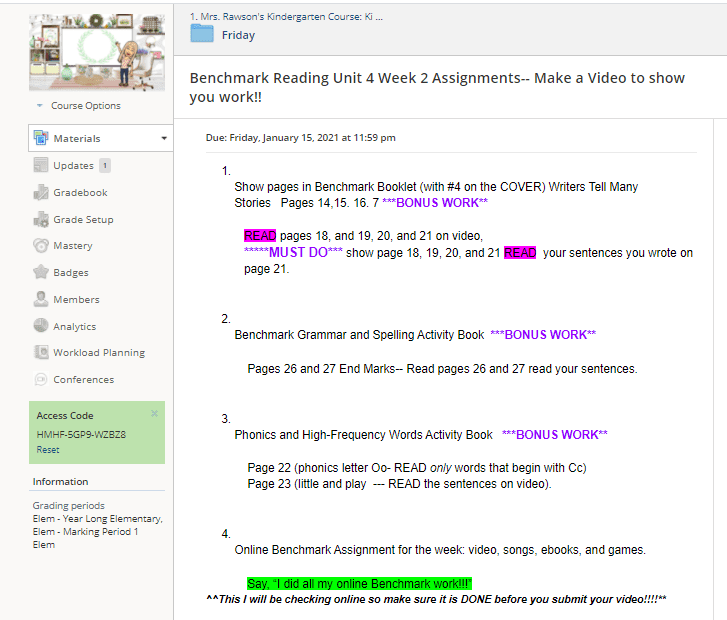Click the Workload Planning icon
The width and height of the screenshot is (727, 620).
[x=41, y=352]
